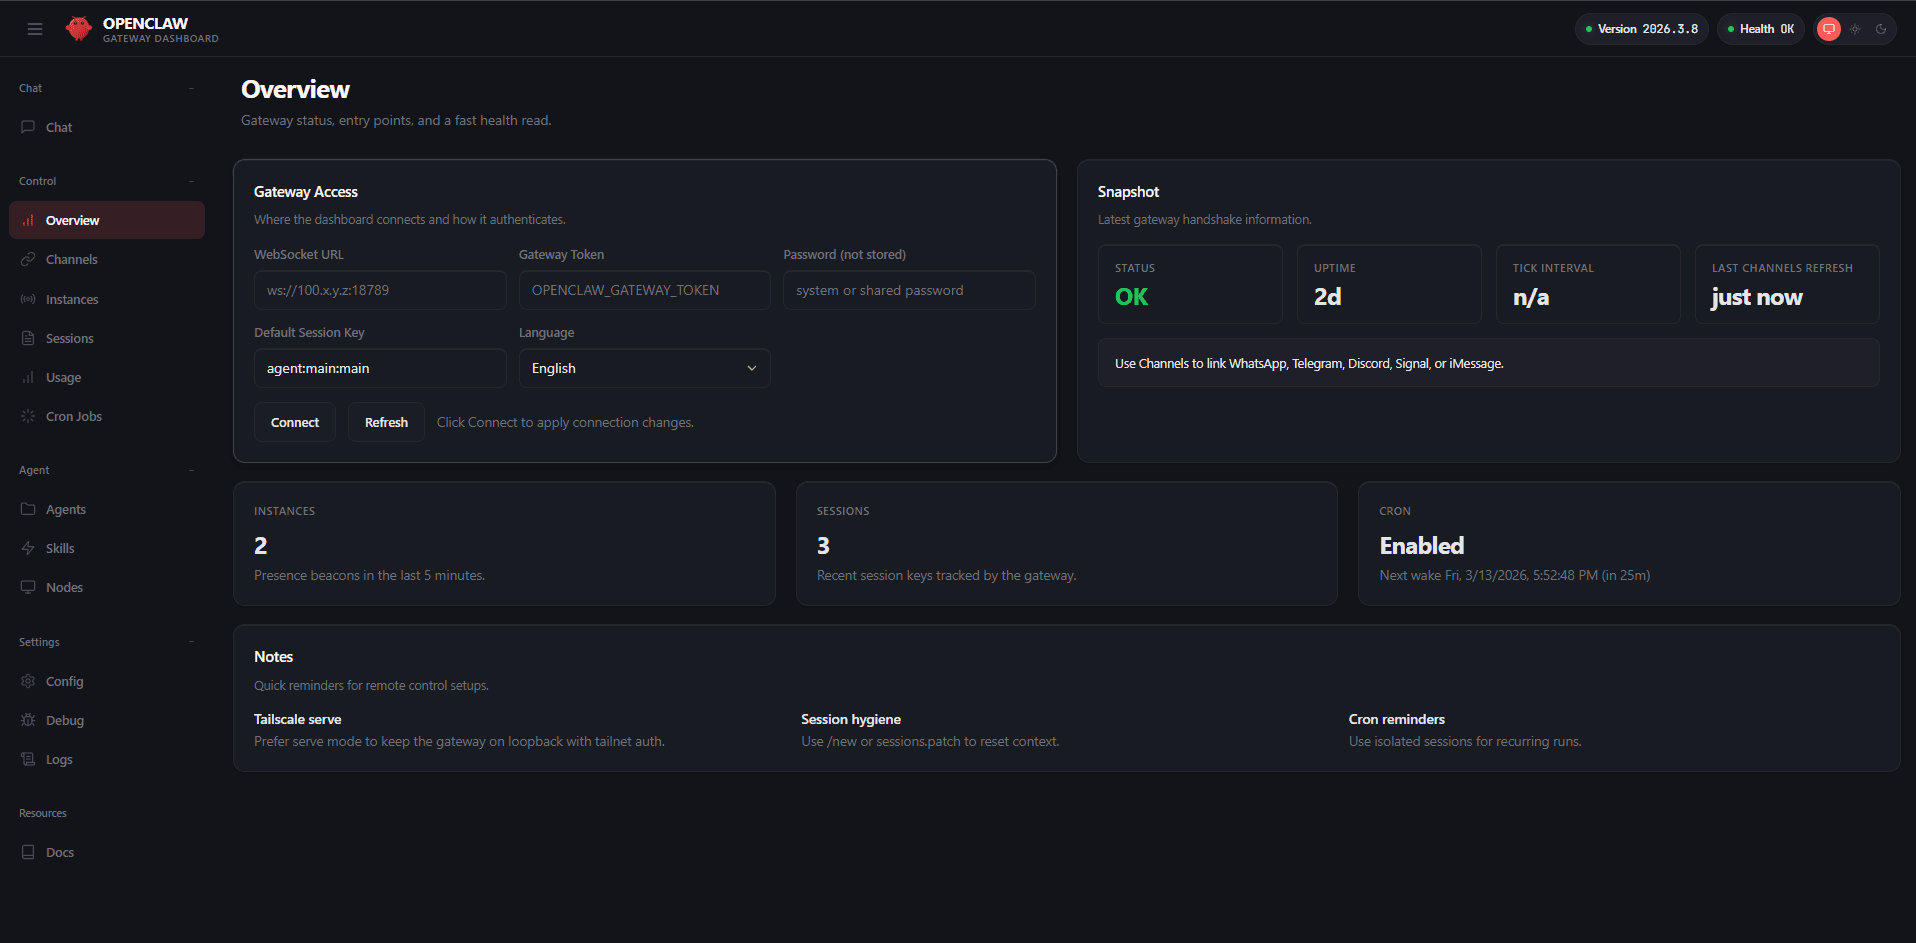Click the Overview bar-chart icon
1916x943 pixels.
[28, 220]
